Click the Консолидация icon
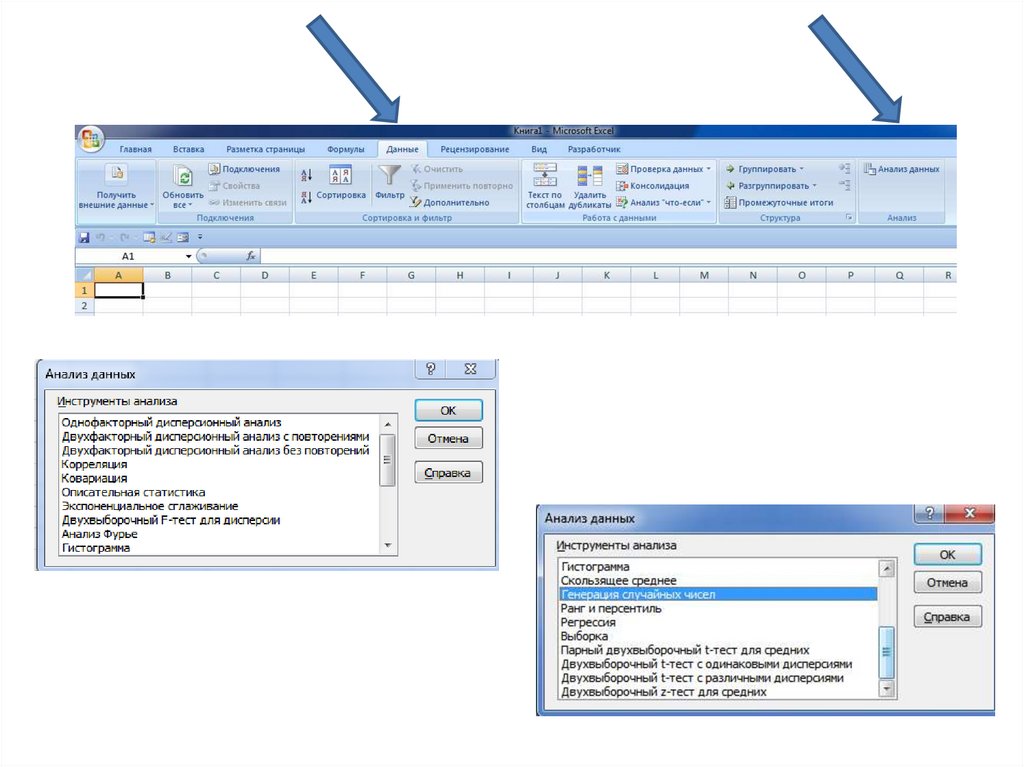 [x=622, y=186]
